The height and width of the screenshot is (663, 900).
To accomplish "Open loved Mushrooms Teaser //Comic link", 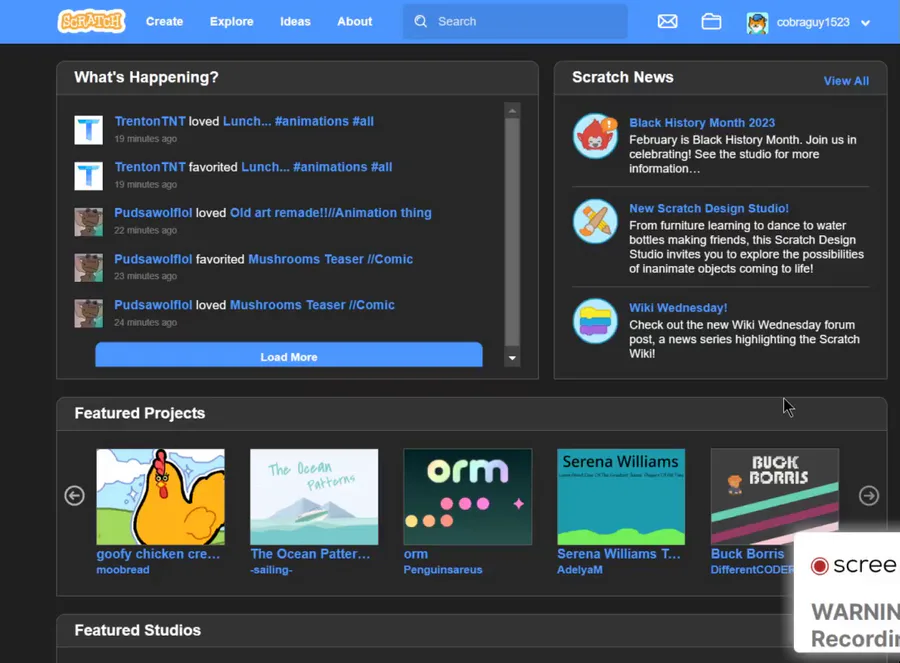I will [312, 305].
